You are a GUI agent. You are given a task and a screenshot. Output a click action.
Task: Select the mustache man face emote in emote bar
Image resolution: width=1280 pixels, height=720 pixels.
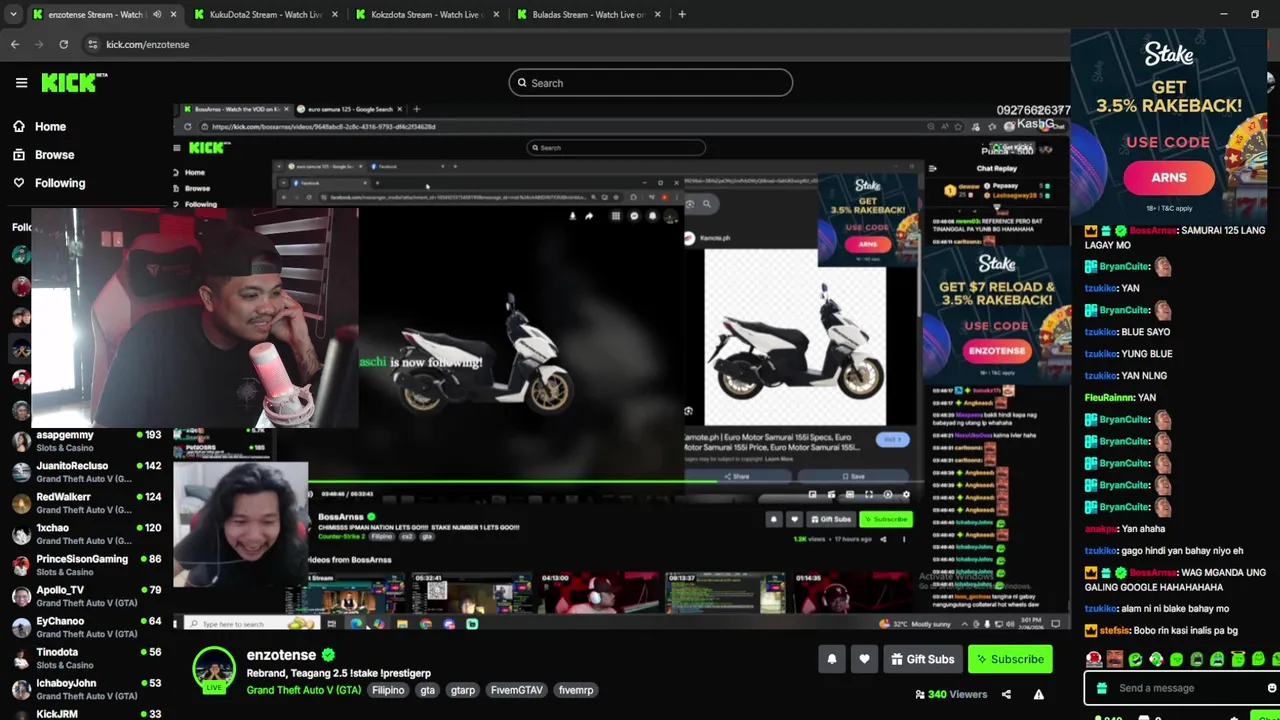tap(1114, 659)
